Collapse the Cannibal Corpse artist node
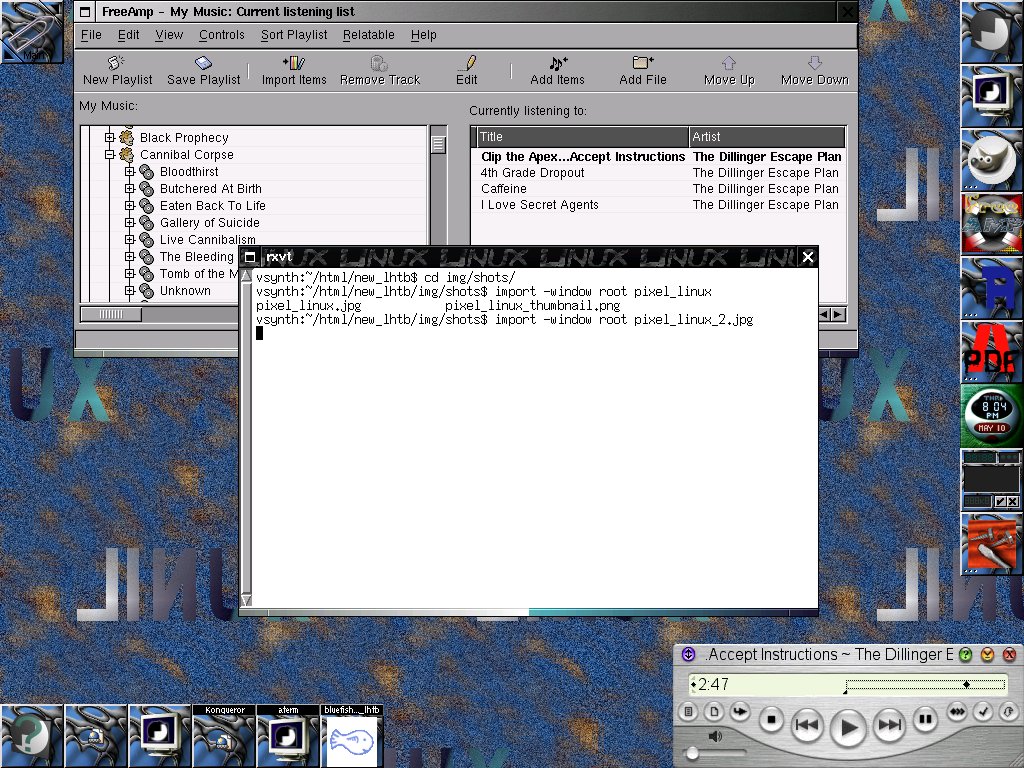This screenshot has width=1024, height=768. pyautogui.click(x=110, y=155)
